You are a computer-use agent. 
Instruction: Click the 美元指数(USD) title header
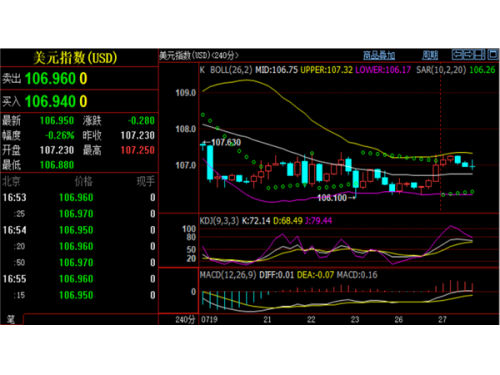[x=75, y=58]
